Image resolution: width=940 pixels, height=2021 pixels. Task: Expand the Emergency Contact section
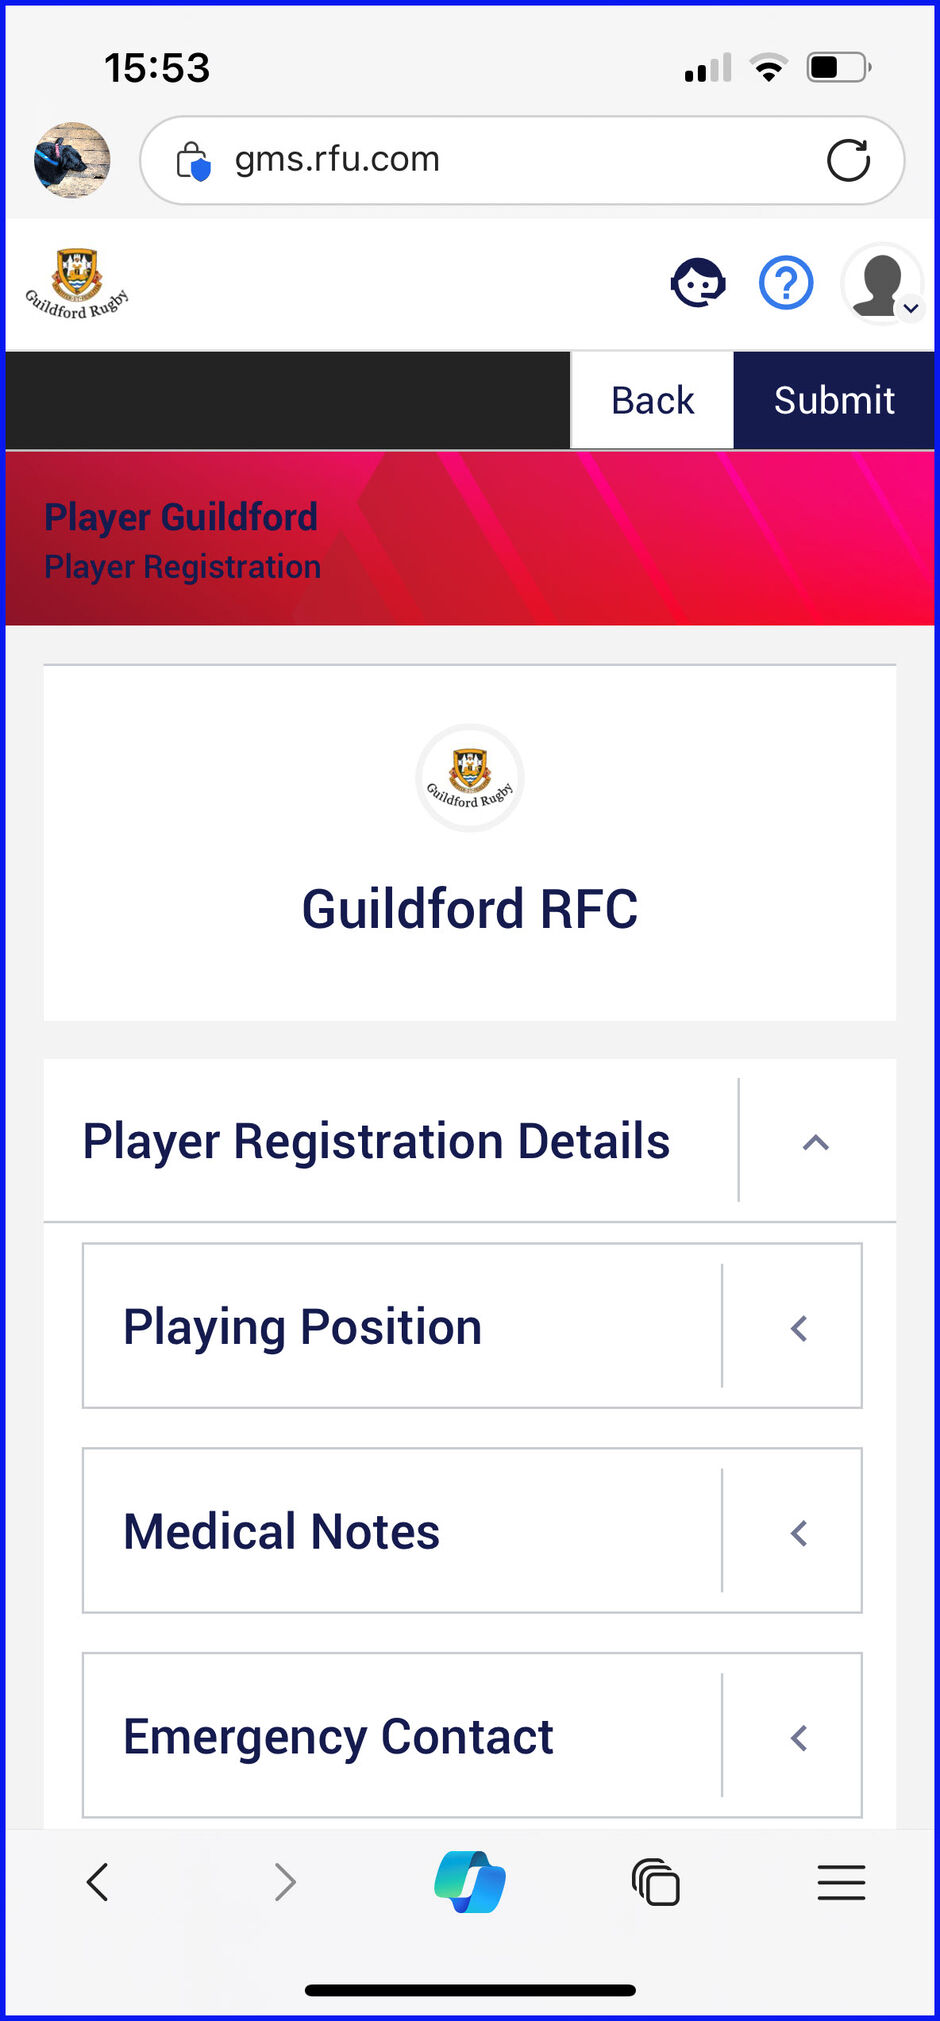tap(798, 1738)
